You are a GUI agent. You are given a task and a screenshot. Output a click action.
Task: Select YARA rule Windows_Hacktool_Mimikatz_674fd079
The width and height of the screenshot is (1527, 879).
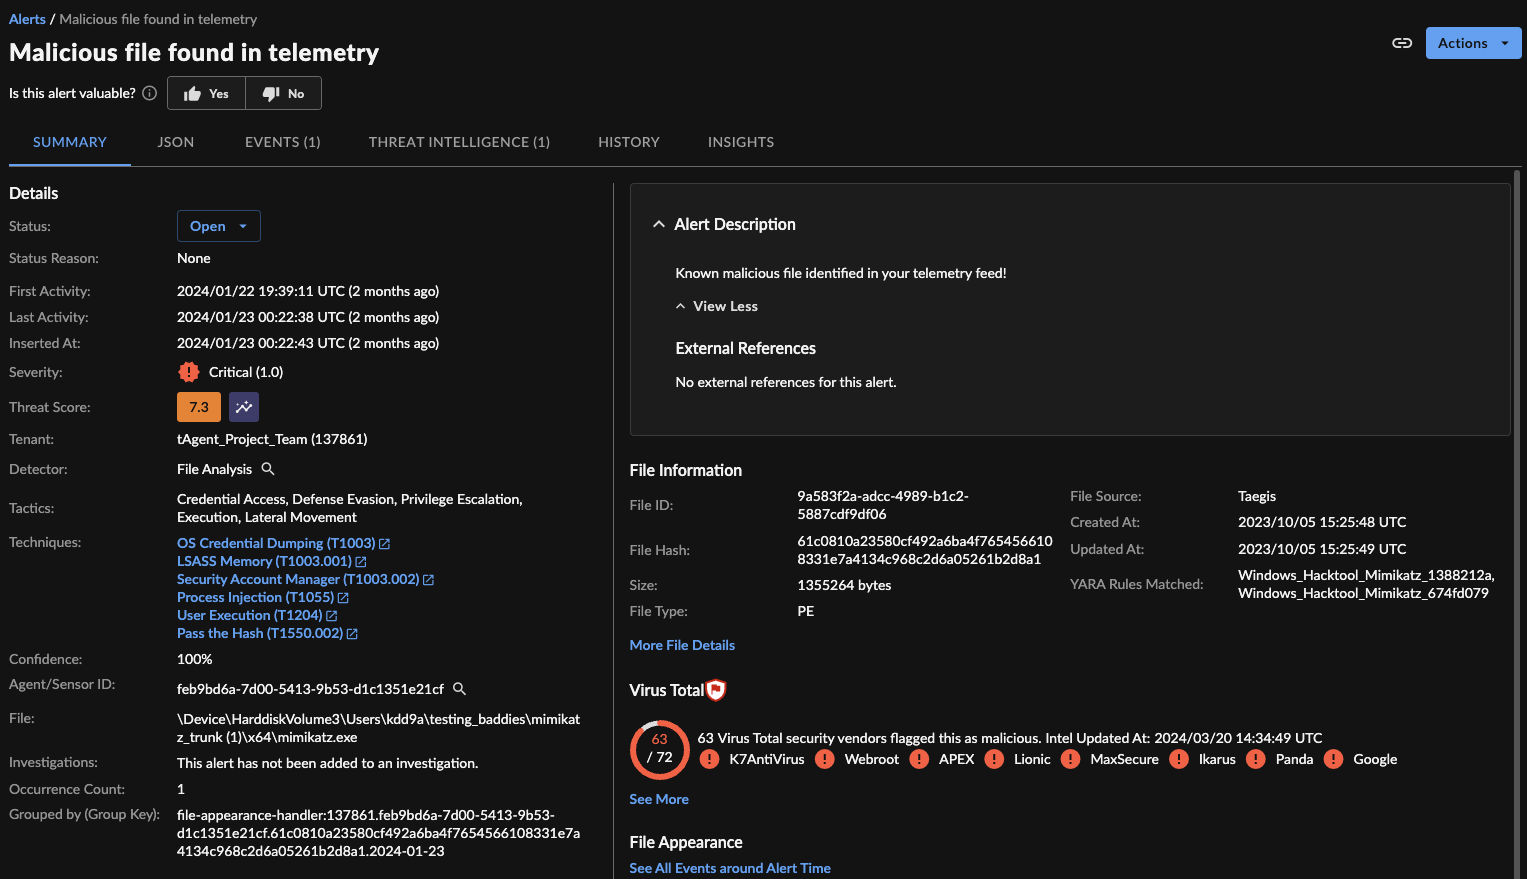(1363, 593)
